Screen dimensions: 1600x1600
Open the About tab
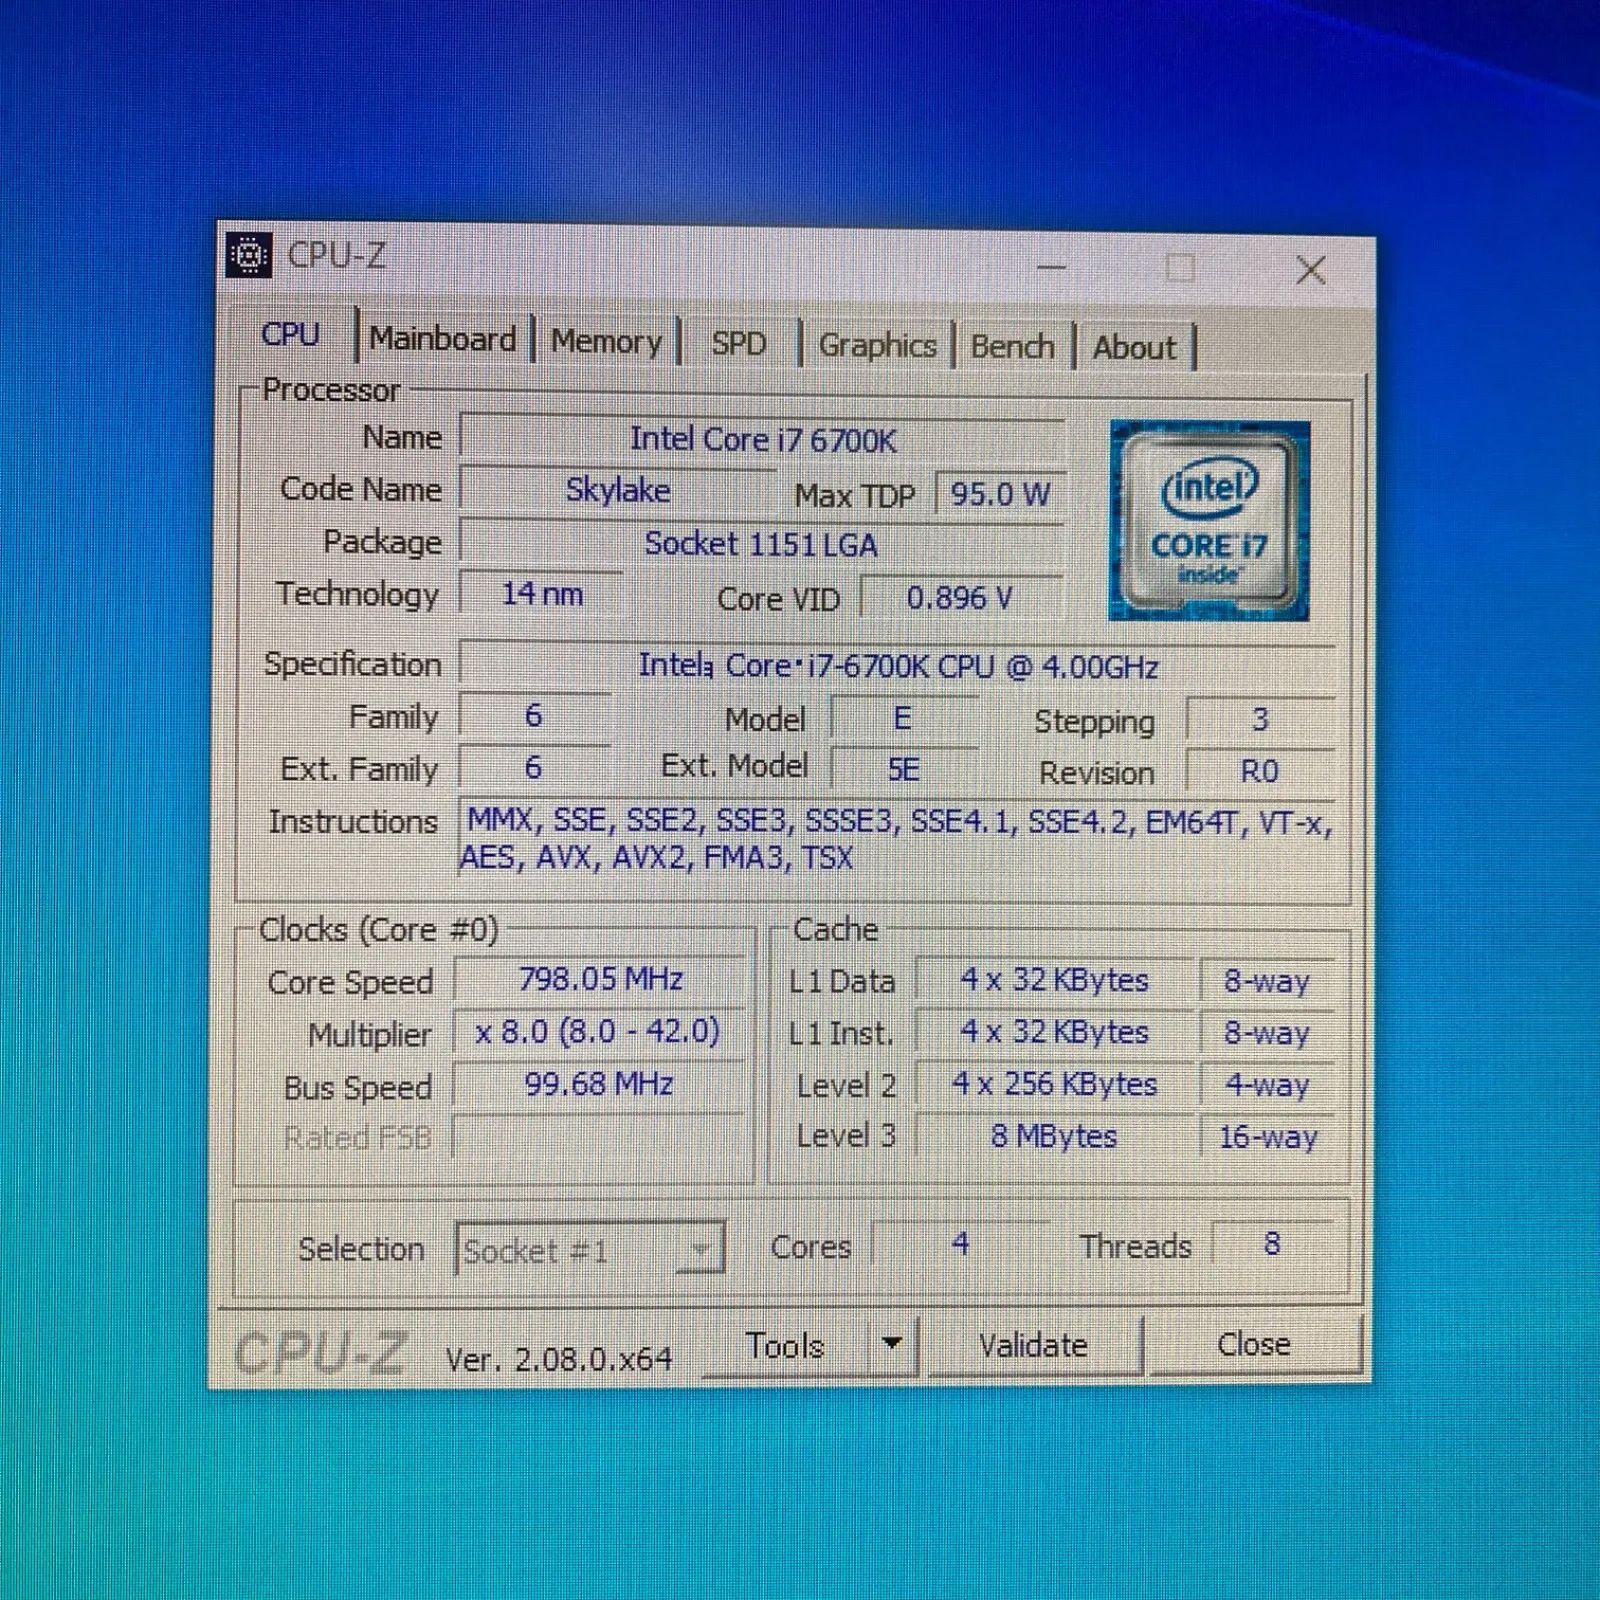tap(1133, 348)
